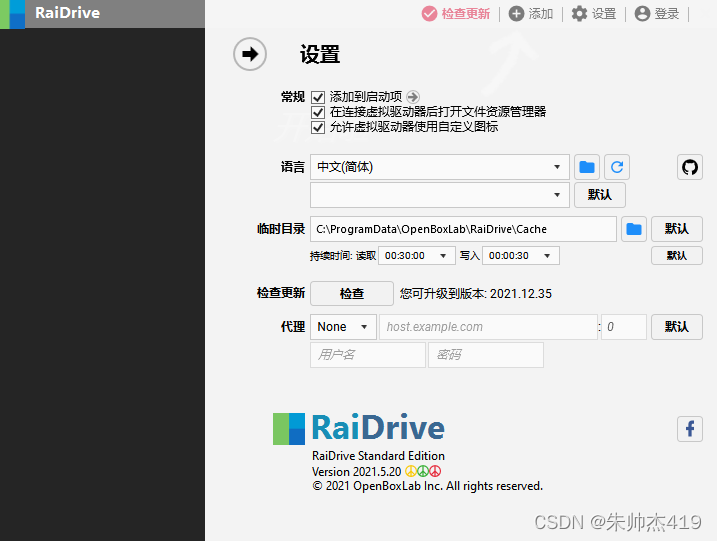
Task: Click the 检查更新 checkmark icon in header
Action: (429, 14)
